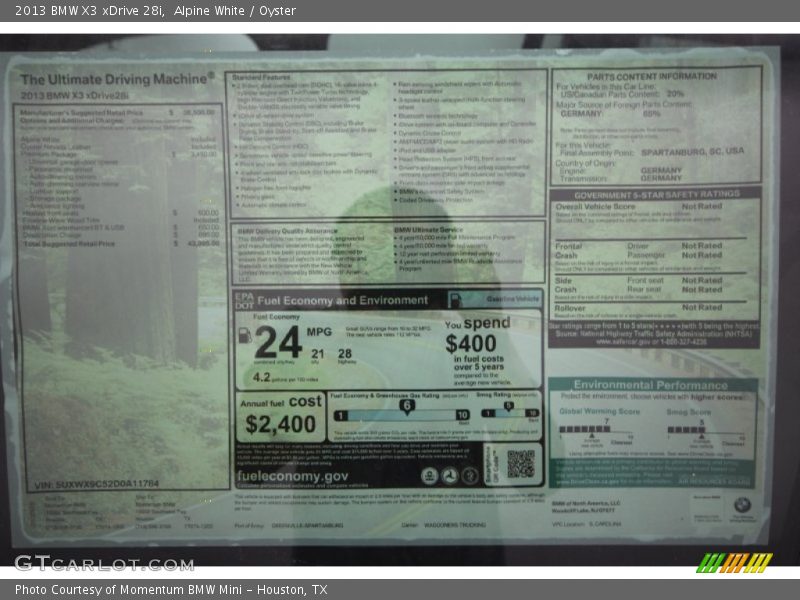Click the fuel economy greenhouse gas rating marker 6
This screenshot has height=600, width=800.
click(x=407, y=407)
